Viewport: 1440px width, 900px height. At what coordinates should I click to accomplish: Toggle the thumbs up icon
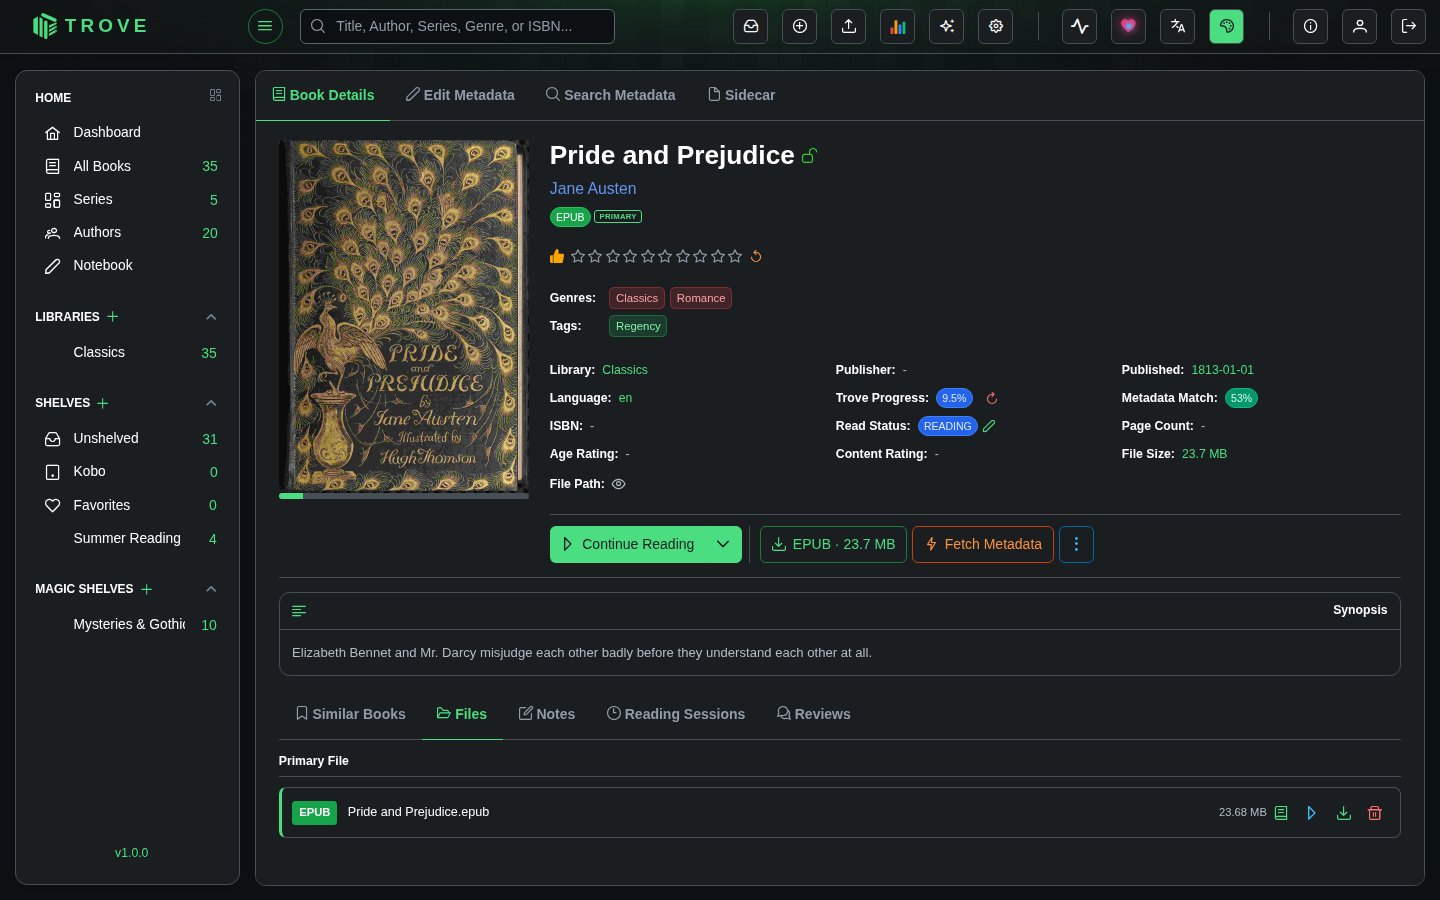pos(557,256)
